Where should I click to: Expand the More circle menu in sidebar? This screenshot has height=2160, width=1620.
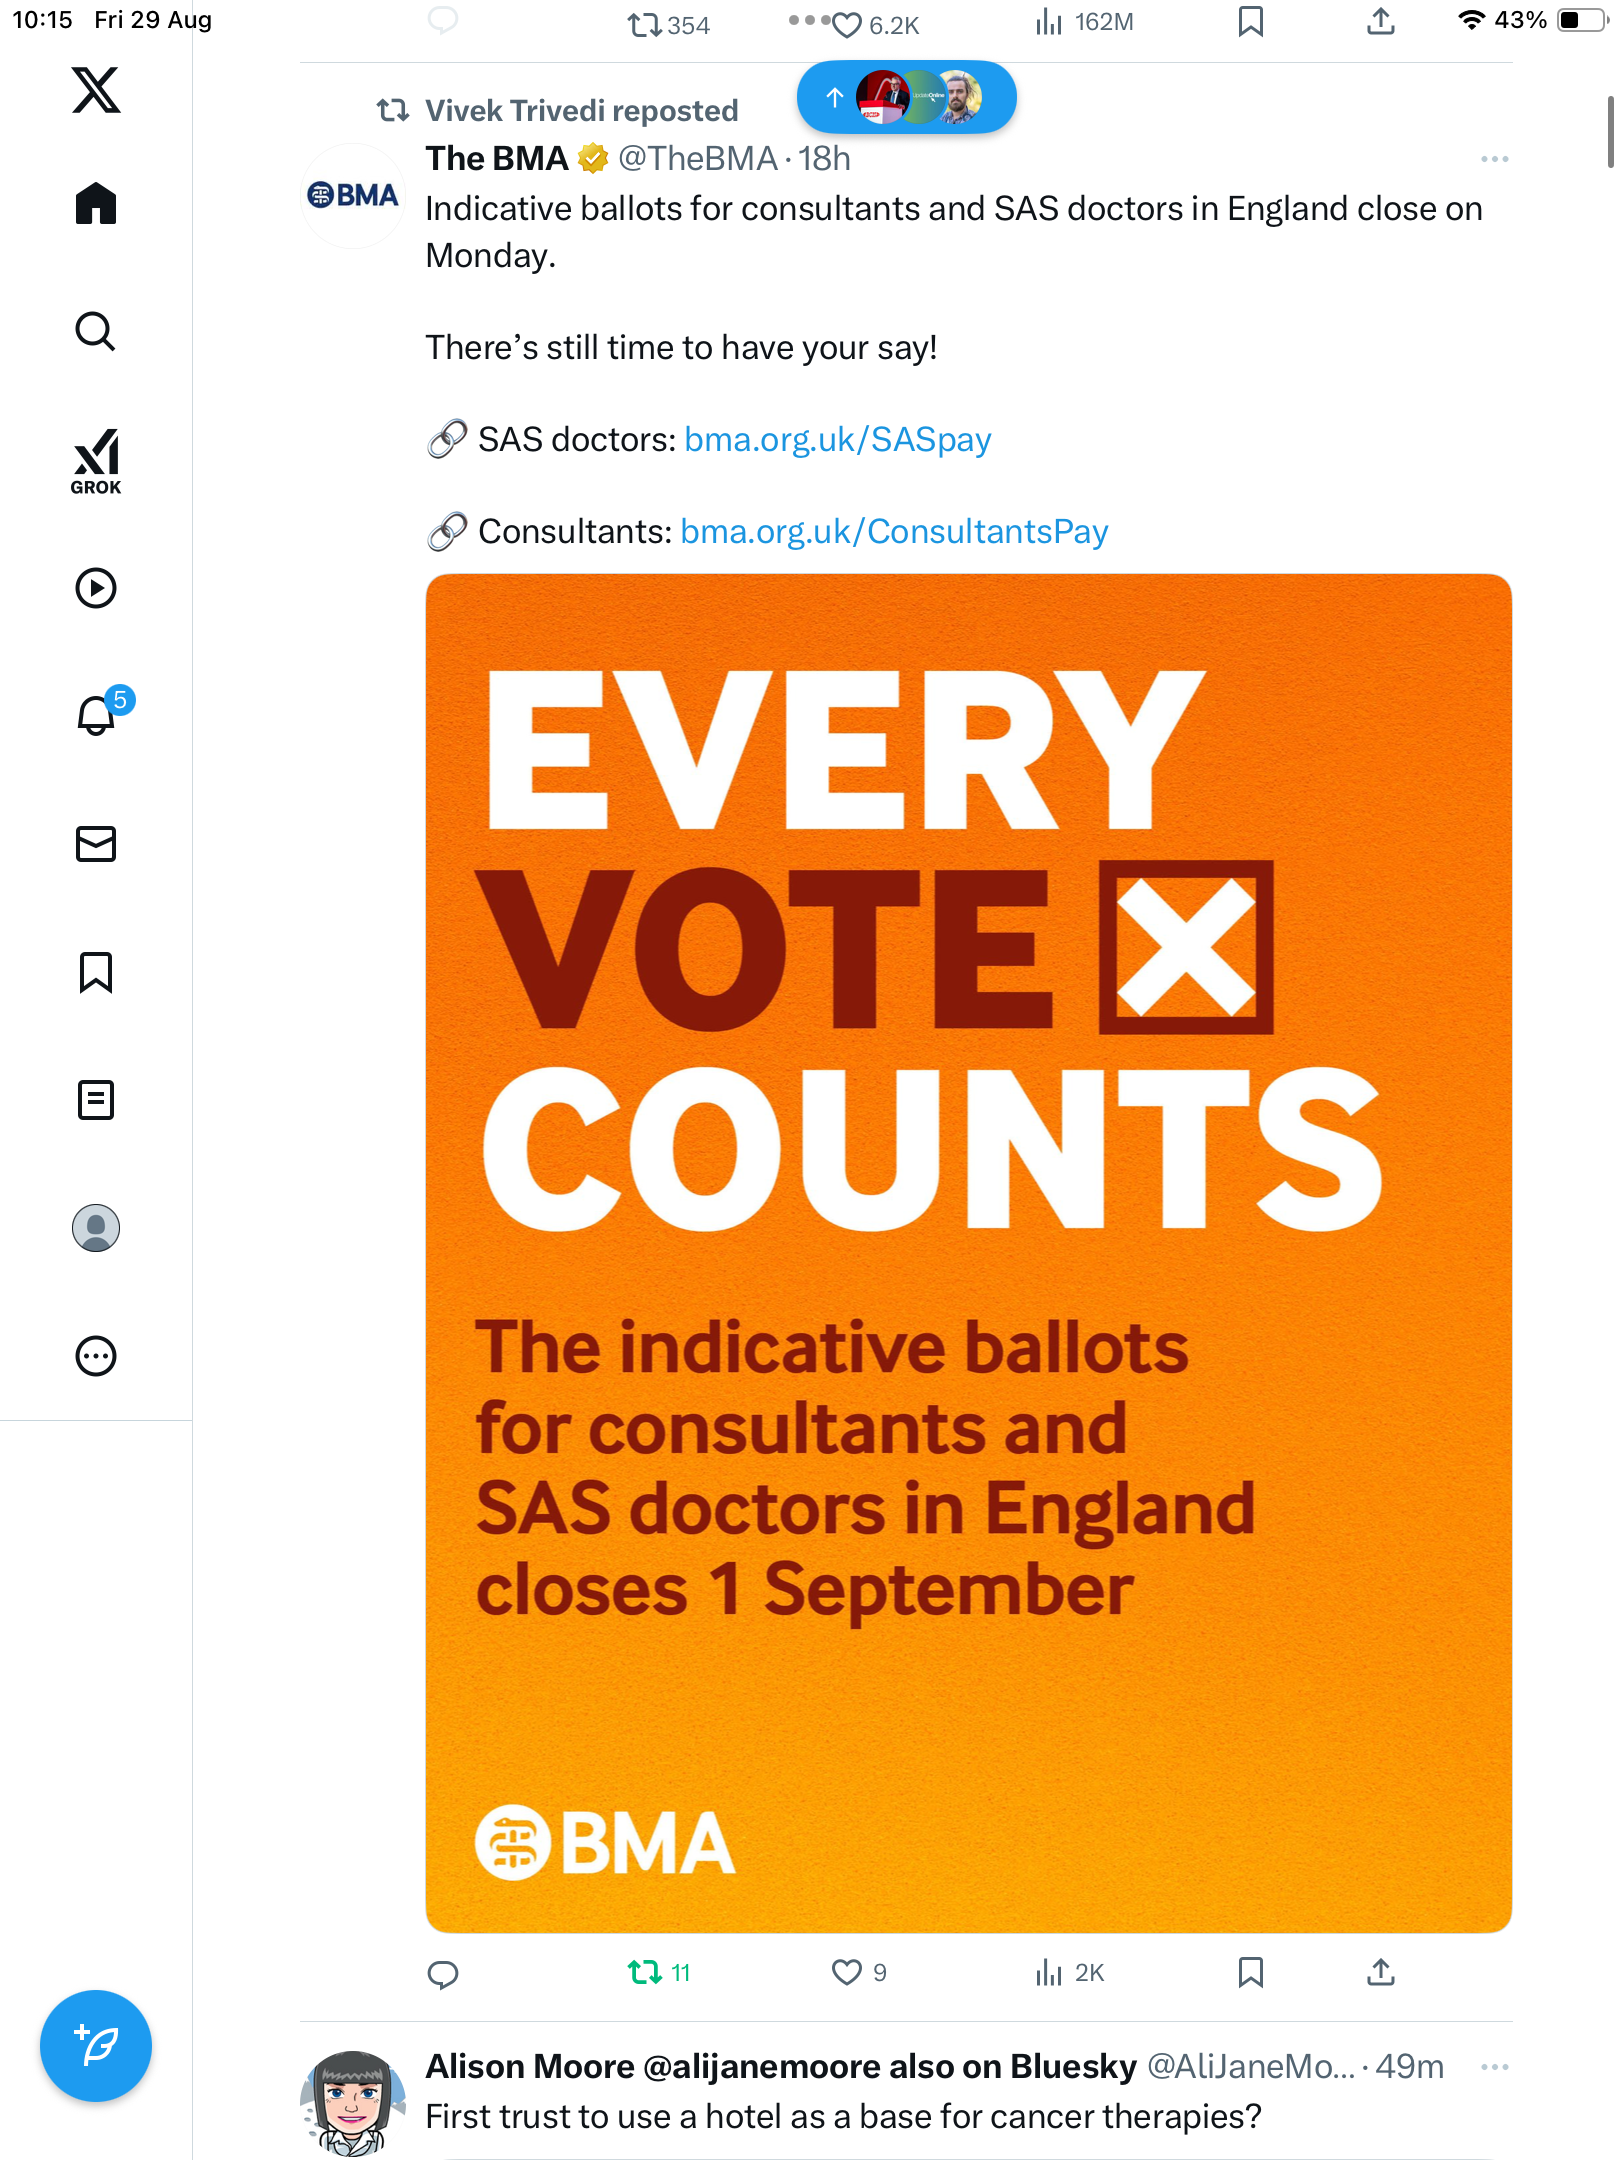[96, 1356]
